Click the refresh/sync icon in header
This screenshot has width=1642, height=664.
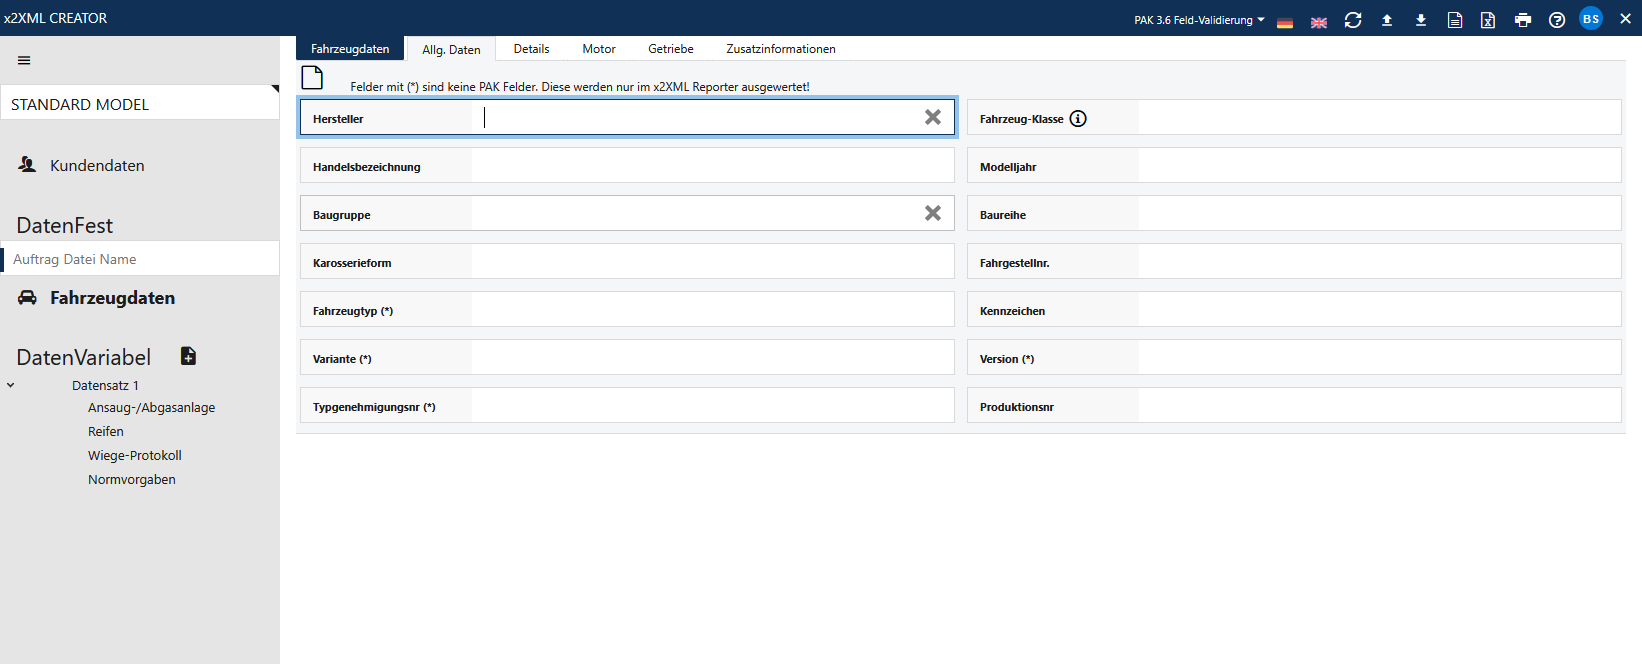[x=1353, y=20]
